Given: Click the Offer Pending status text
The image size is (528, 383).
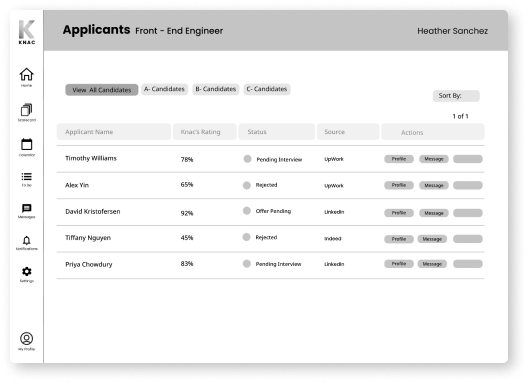Looking at the screenshot, I should coord(273,211).
